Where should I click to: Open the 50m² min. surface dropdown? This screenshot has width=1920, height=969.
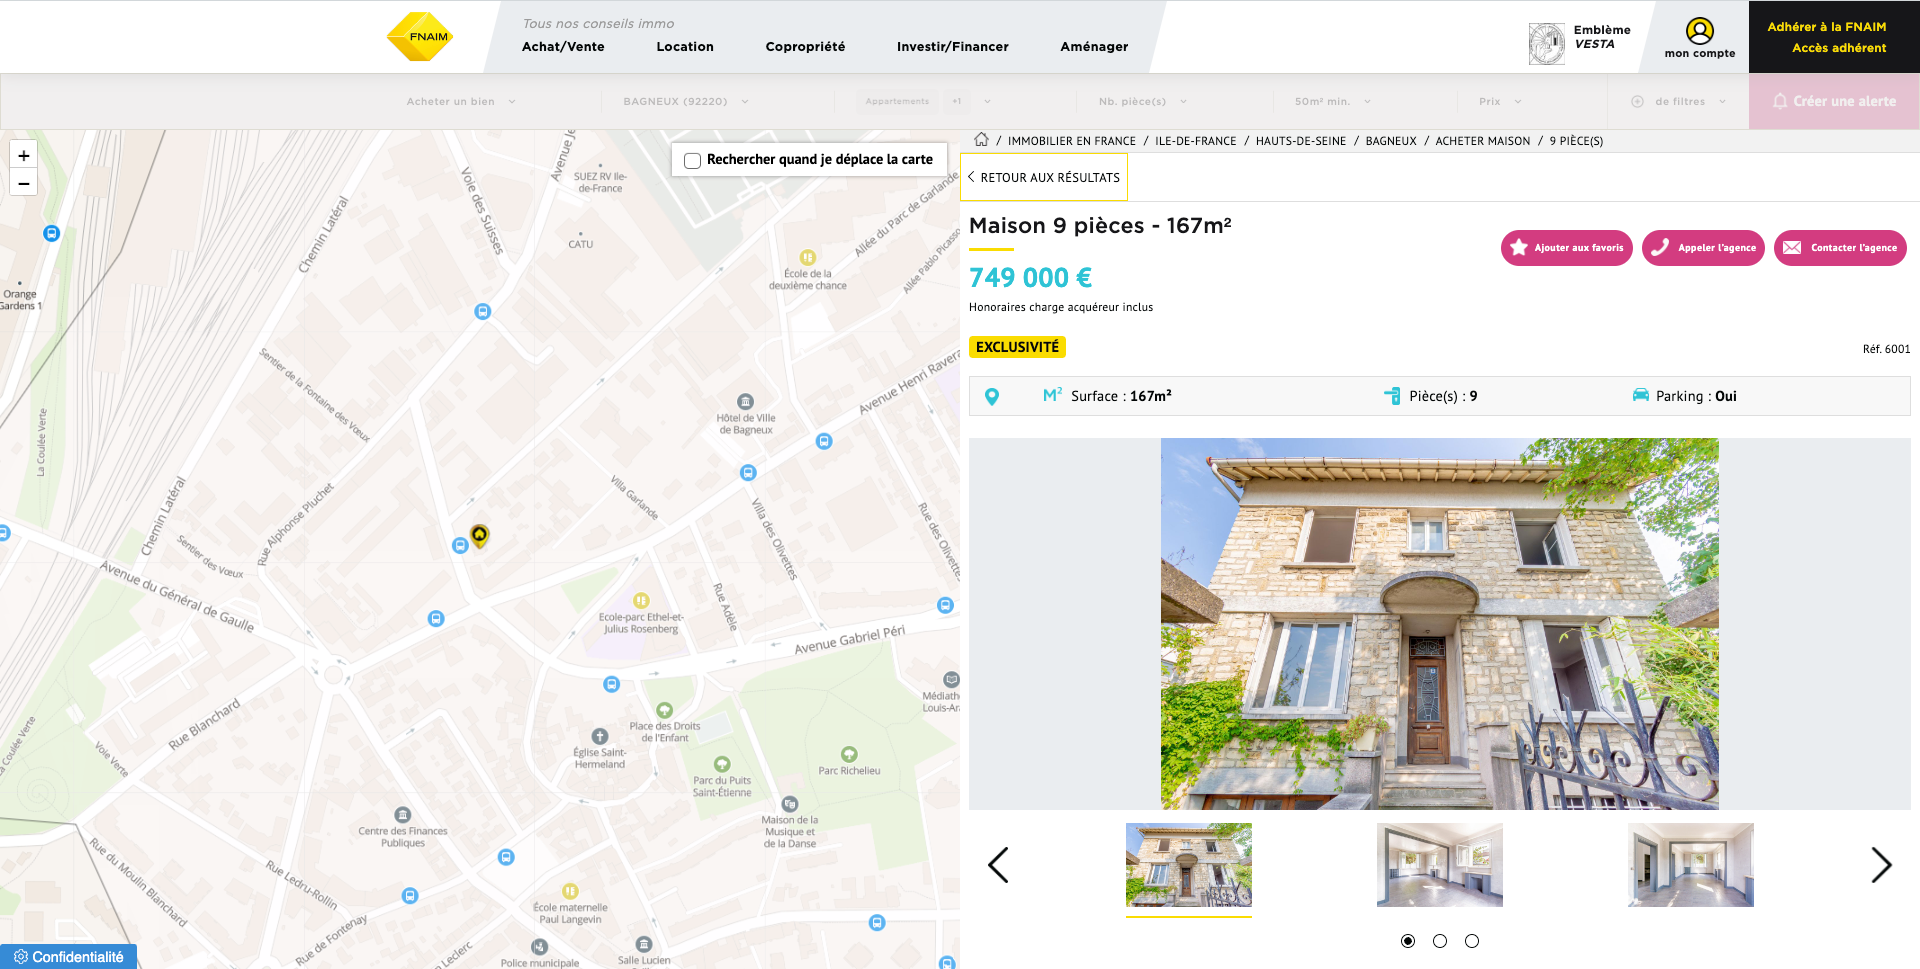coord(1333,101)
